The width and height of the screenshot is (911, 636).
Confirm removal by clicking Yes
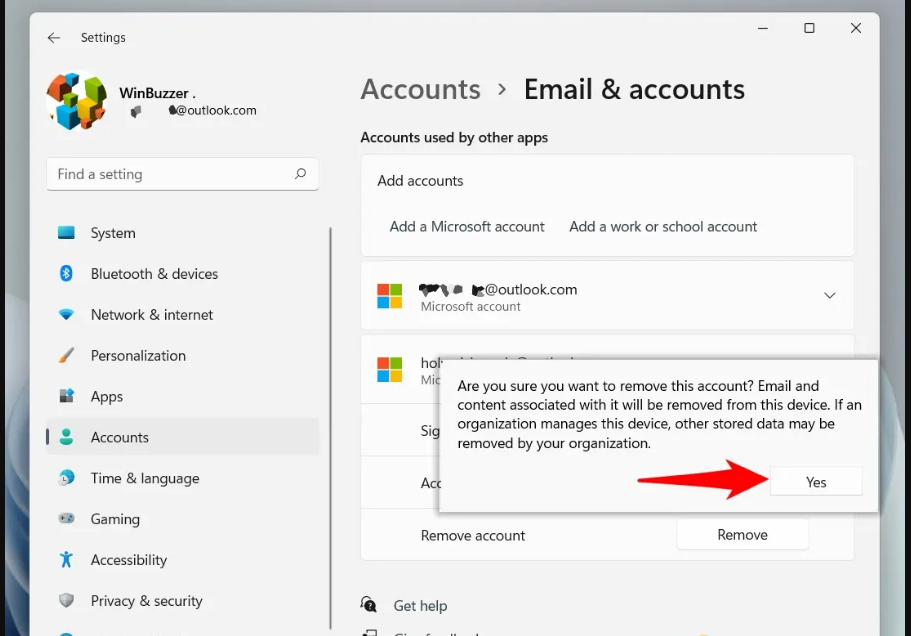(x=816, y=482)
